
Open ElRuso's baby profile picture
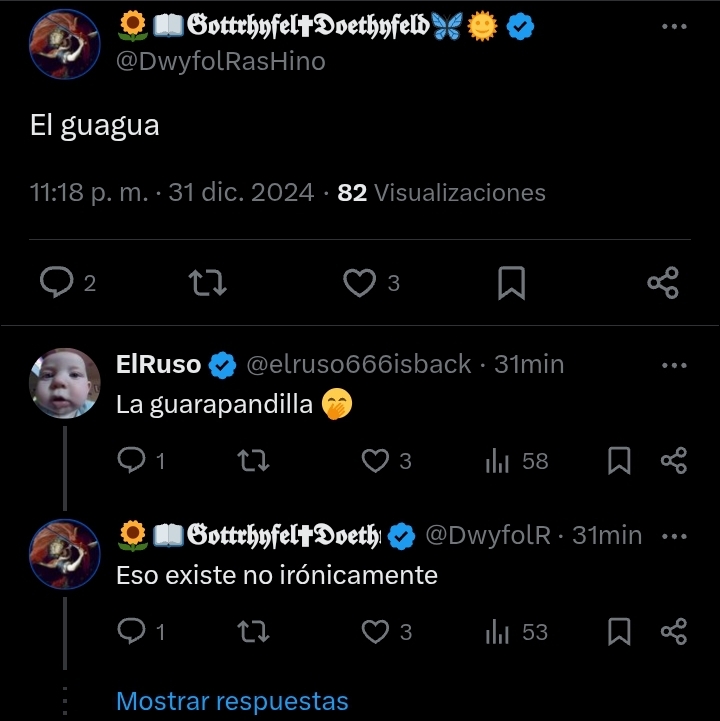[x=64, y=383]
